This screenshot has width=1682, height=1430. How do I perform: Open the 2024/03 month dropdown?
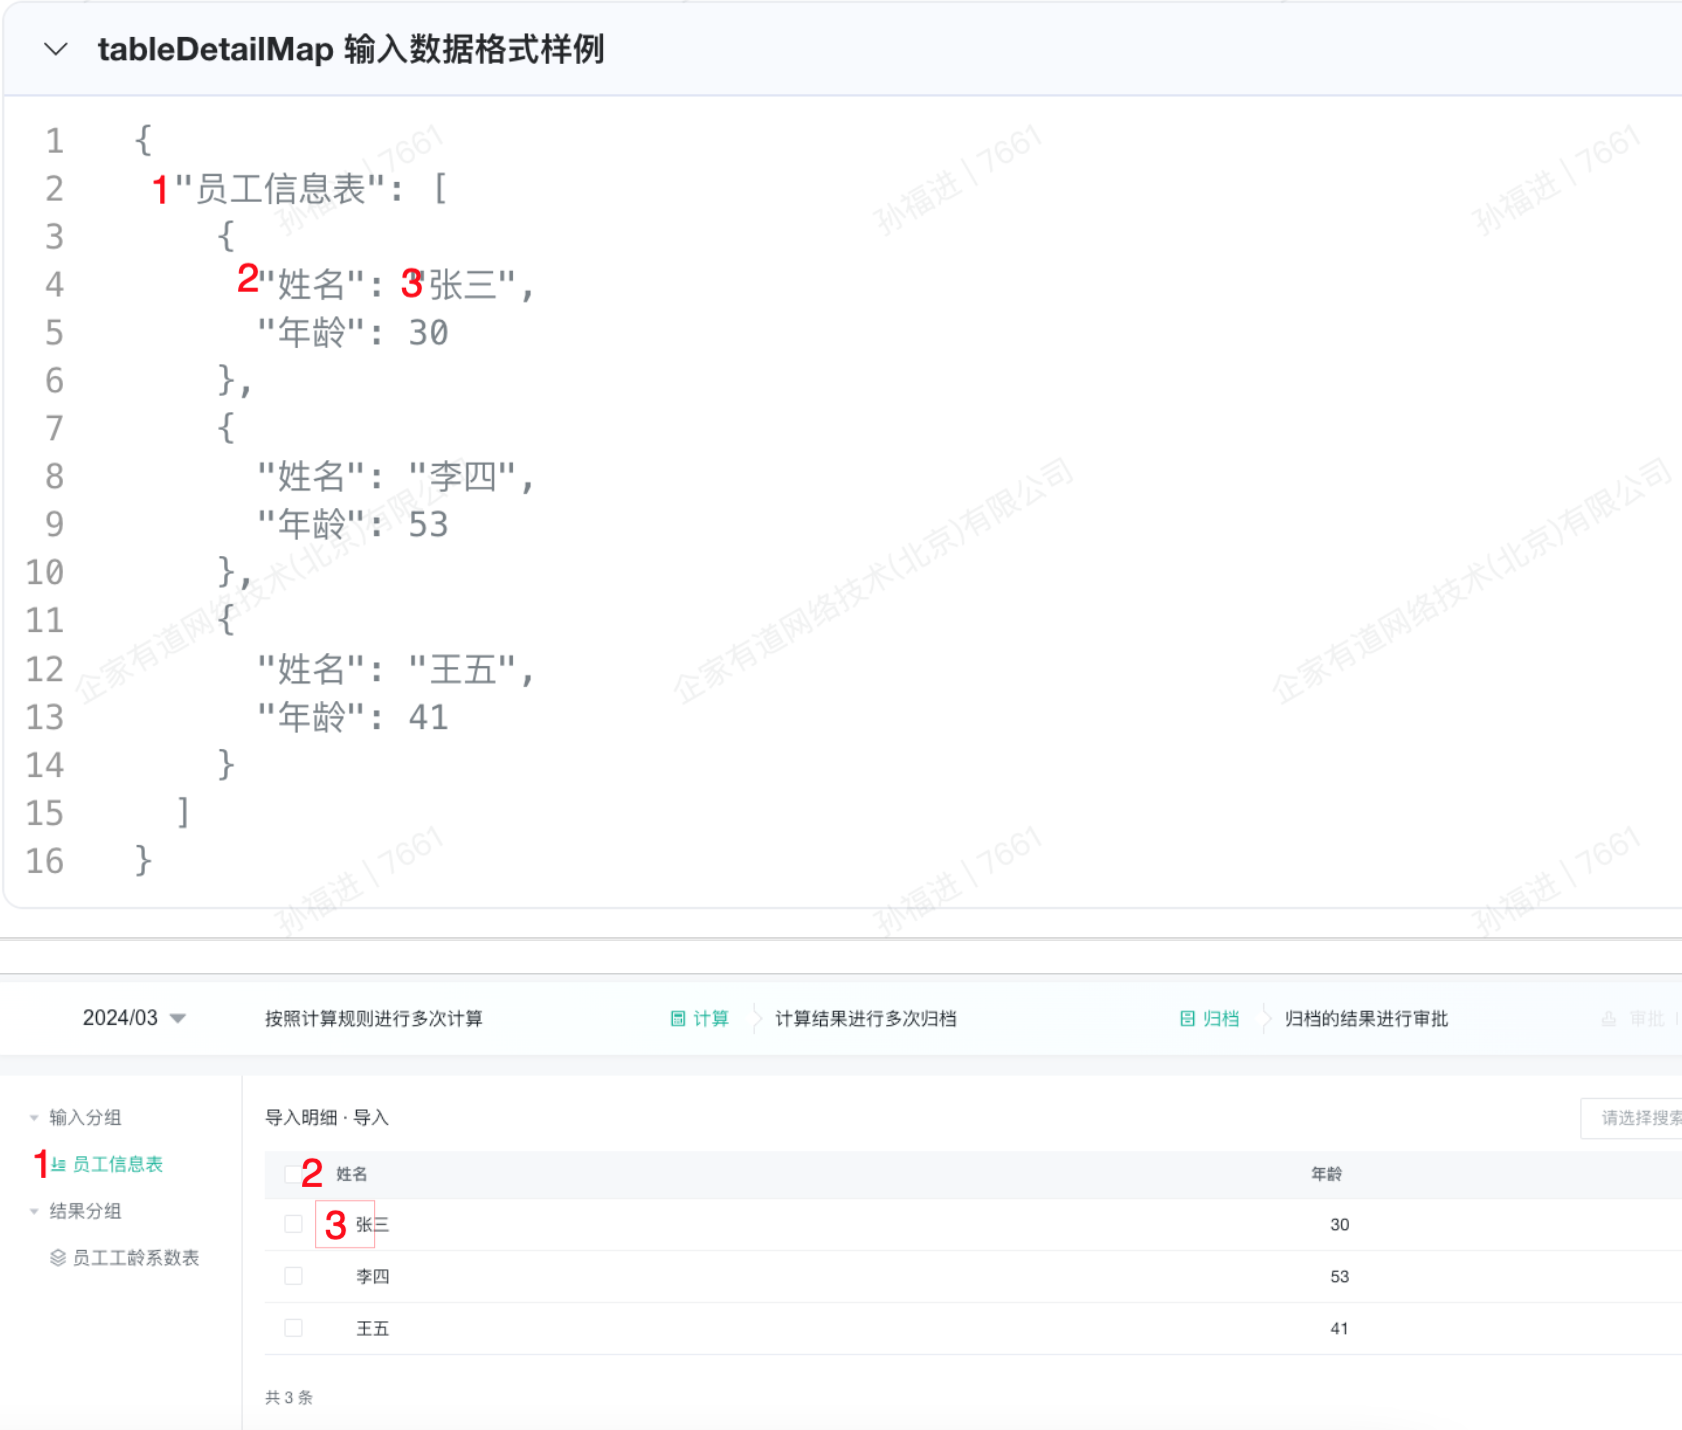134,1018
